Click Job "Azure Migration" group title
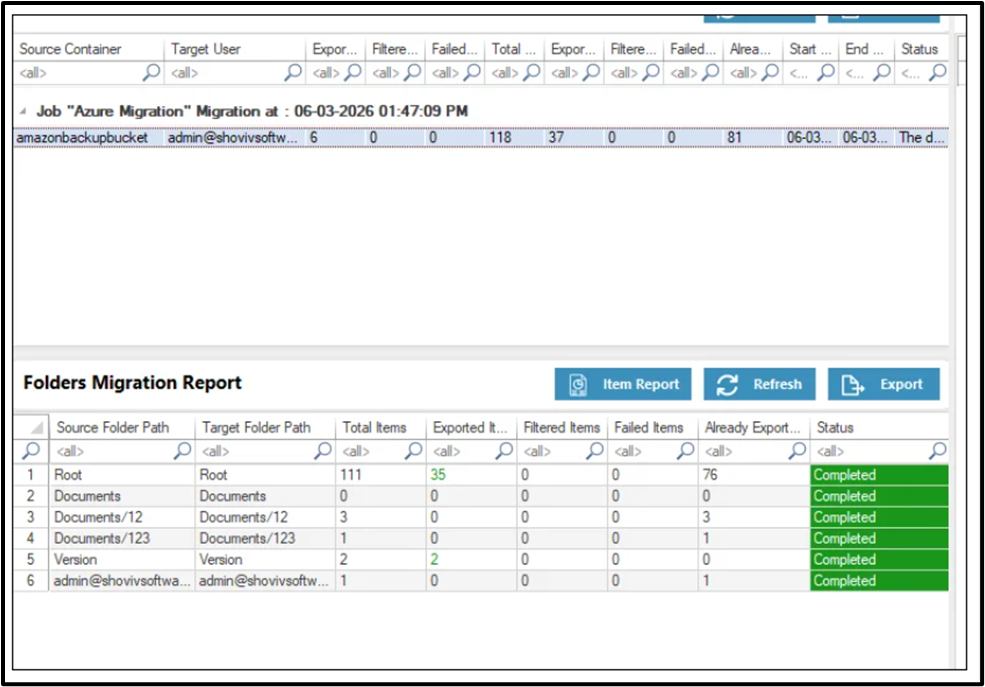 point(252,111)
